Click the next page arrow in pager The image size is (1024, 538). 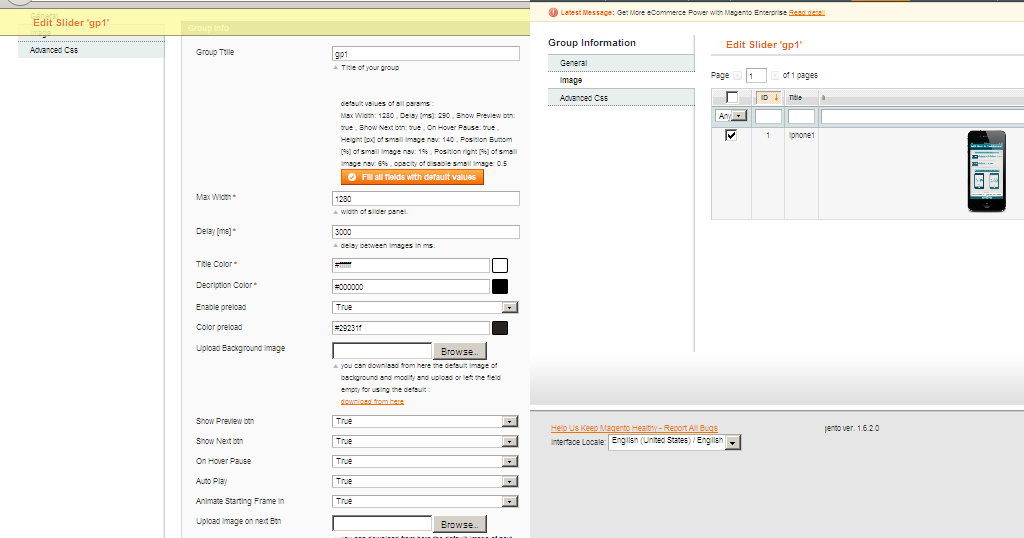click(x=775, y=76)
